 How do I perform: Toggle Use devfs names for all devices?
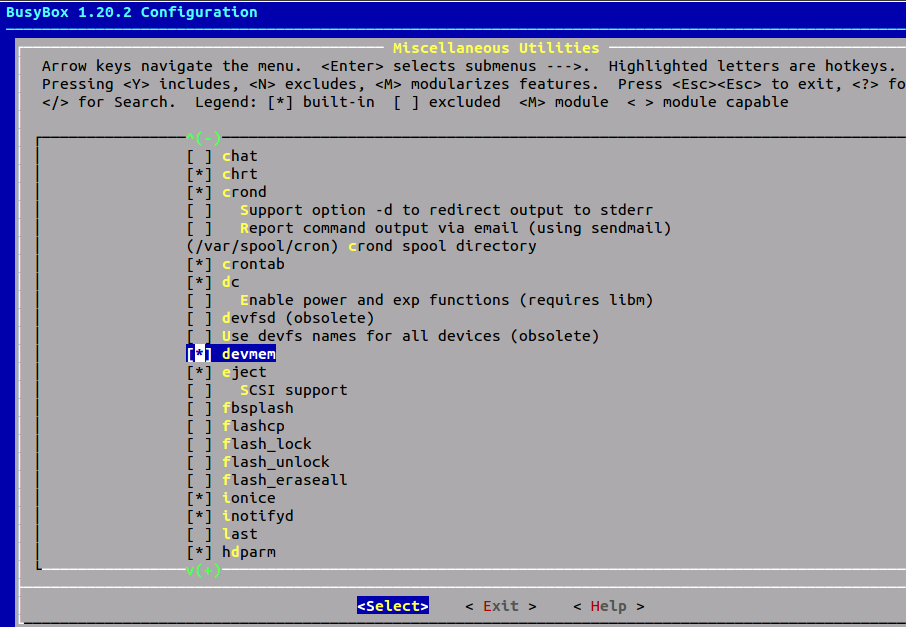click(x=199, y=336)
